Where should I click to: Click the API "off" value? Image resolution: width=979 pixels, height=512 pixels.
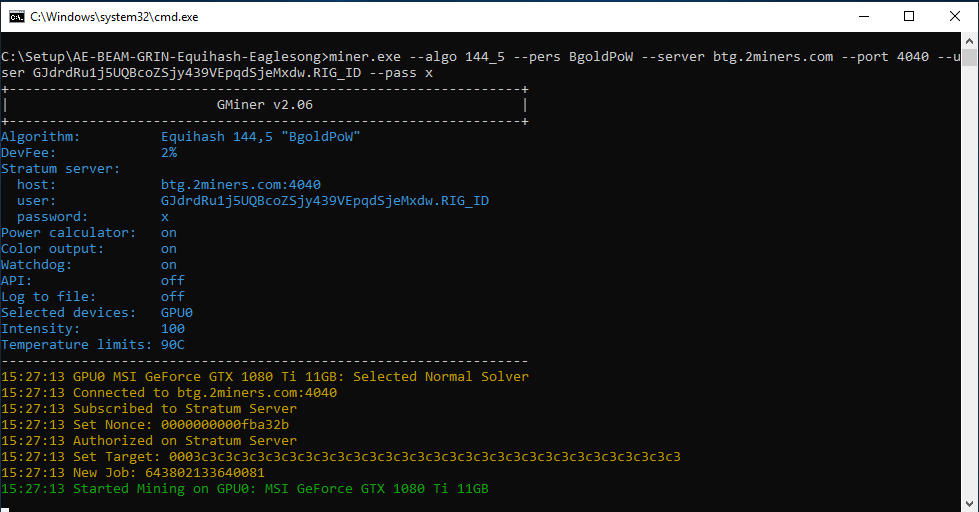(173, 281)
